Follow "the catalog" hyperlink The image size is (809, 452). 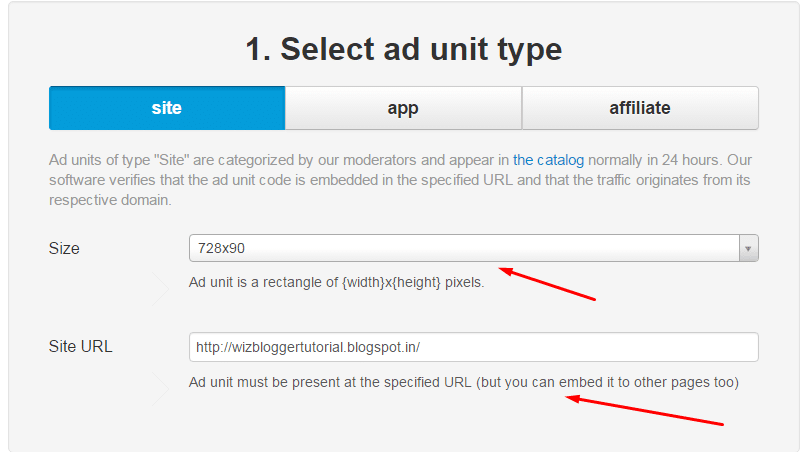pyautogui.click(x=549, y=160)
